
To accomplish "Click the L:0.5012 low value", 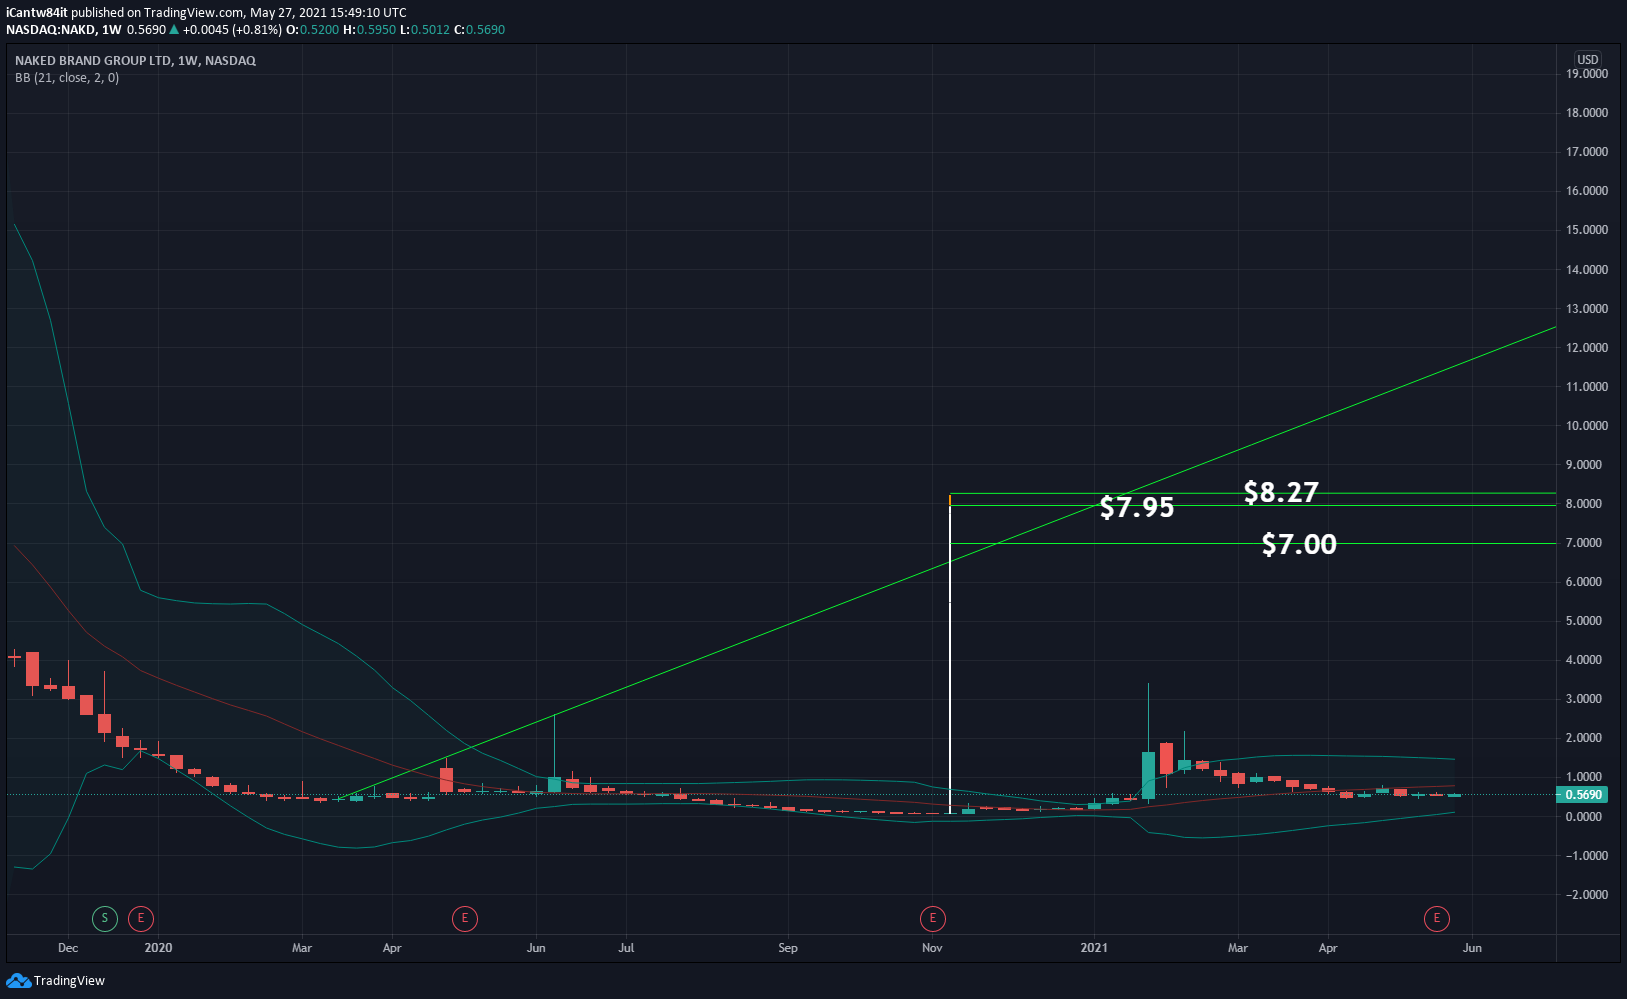I will (x=425, y=30).
